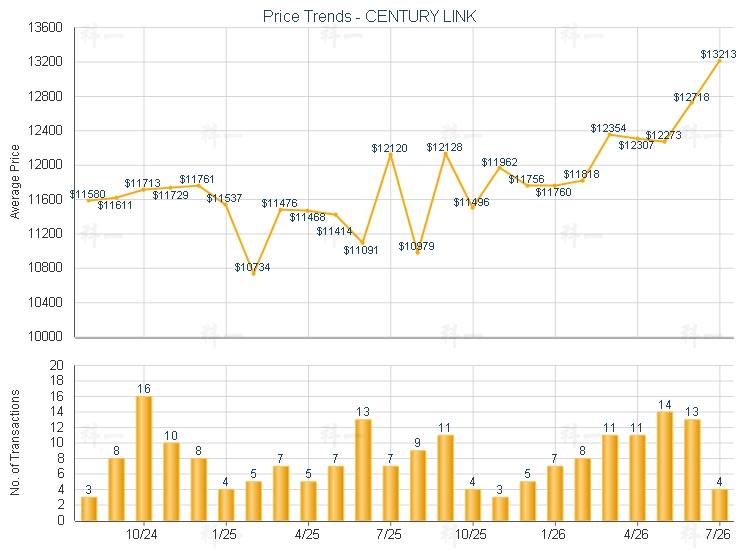Select the bar labeled 14 transactions
740x550 pixels.
click(x=664, y=466)
